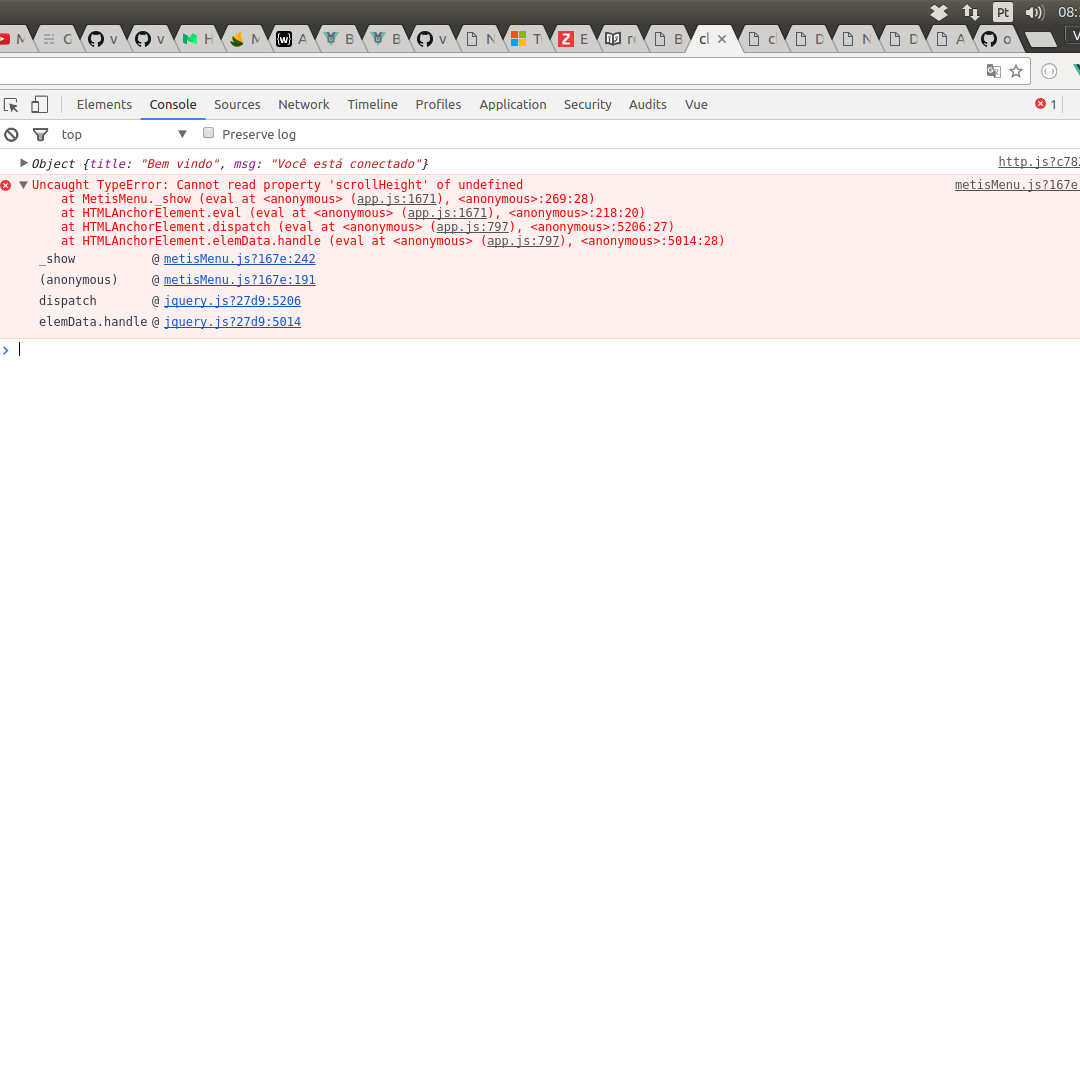Click the bookmark star in the address bar
Screen dimensions: 1080x1079
pyautogui.click(x=1016, y=71)
